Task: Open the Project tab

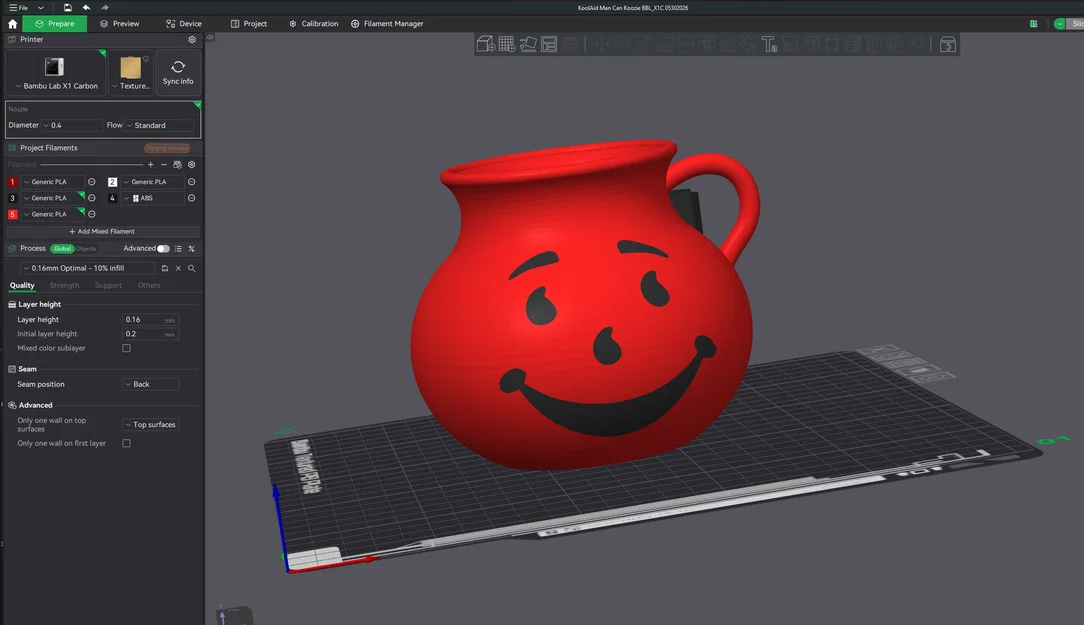Action: tap(249, 24)
